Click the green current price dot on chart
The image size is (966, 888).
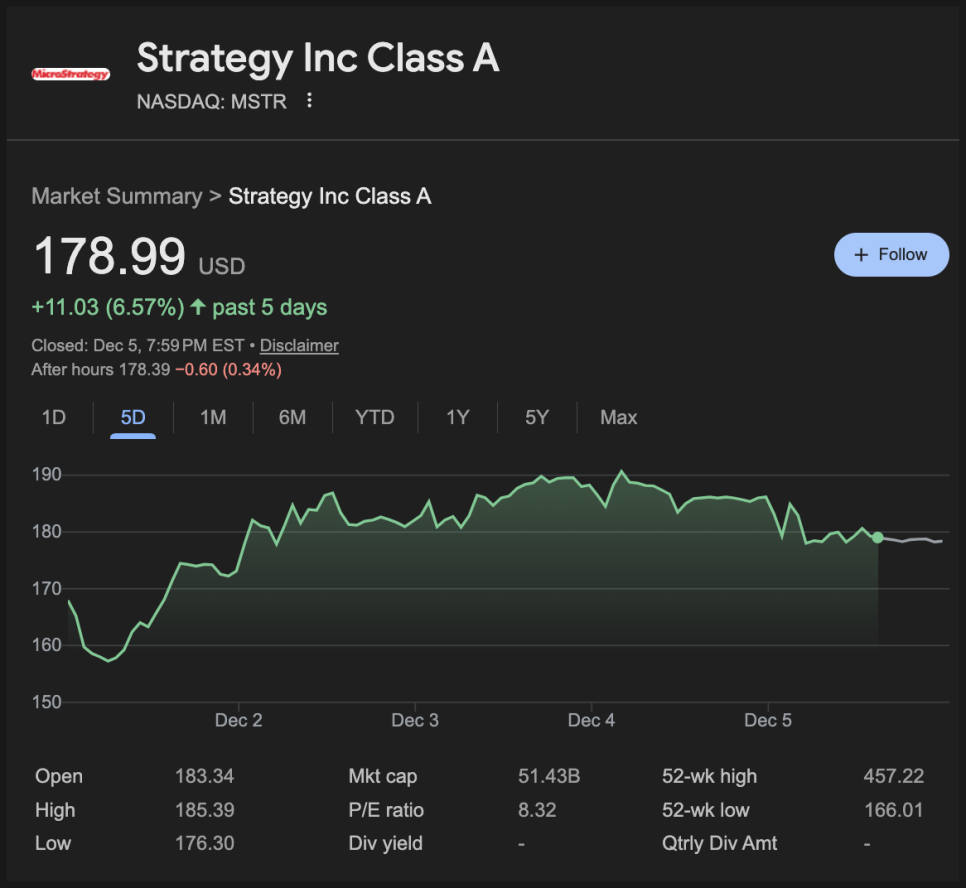coord(877,538)
